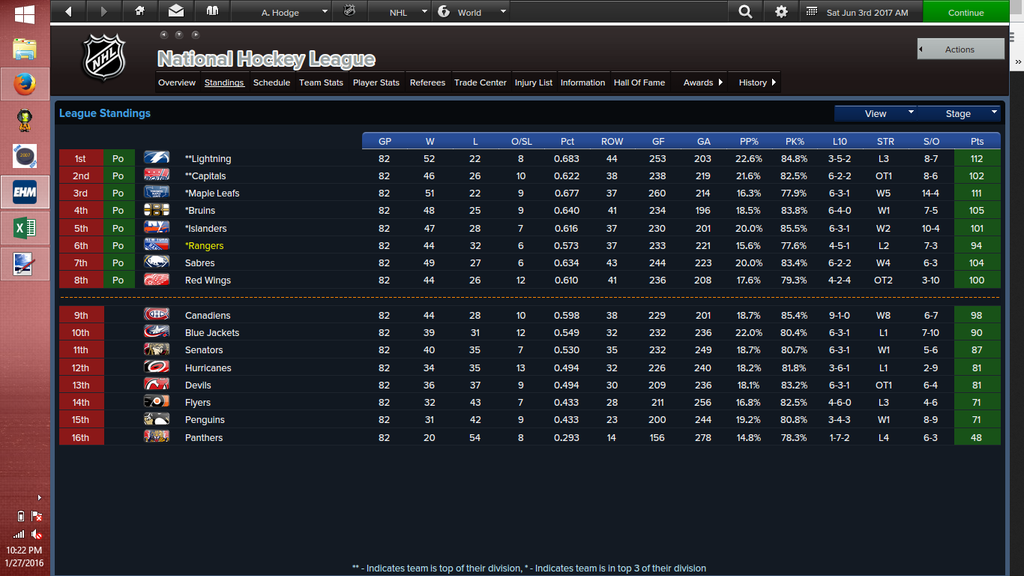Screen dimensions: 1024x576
Task: Select the Standings tab
Action: [x=224, y=82]
